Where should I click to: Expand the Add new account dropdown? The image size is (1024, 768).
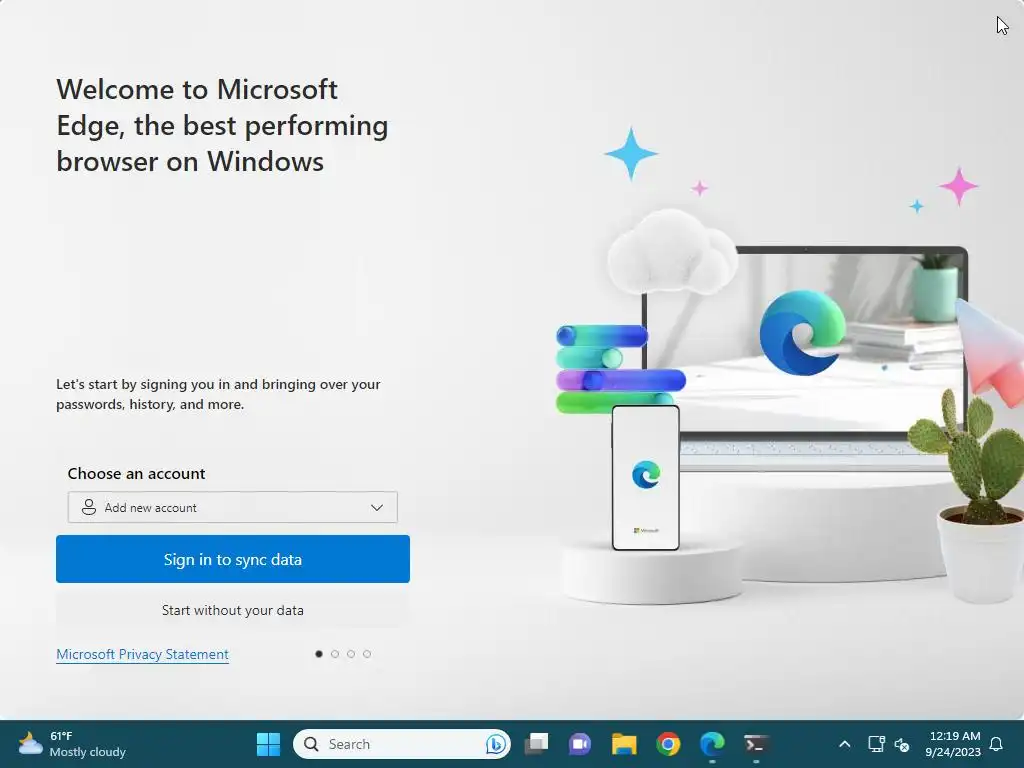coord(232,507)
